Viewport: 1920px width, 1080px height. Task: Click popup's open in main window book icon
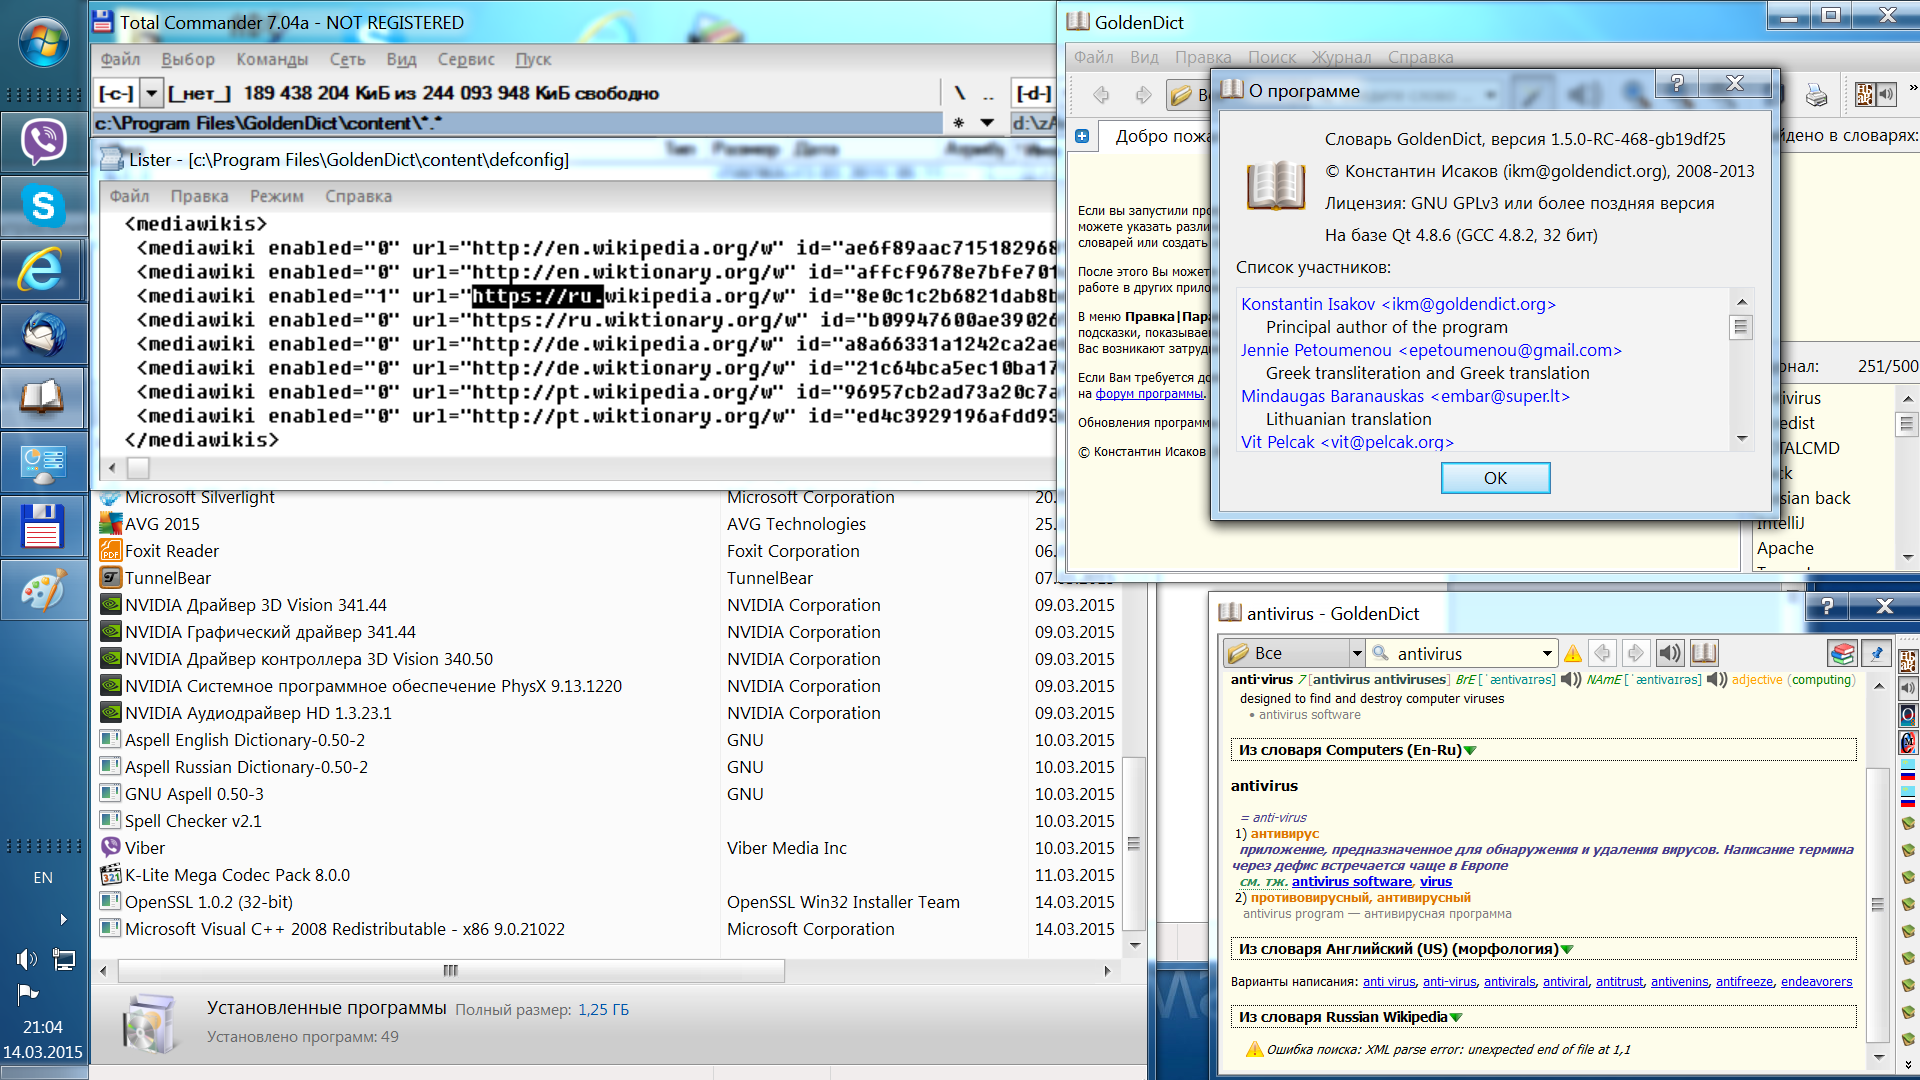click(1704, 653)
